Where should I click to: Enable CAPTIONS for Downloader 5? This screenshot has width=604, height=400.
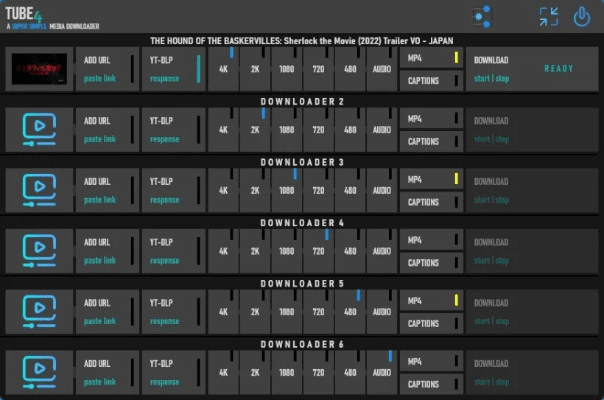click(x=429, y=322)
